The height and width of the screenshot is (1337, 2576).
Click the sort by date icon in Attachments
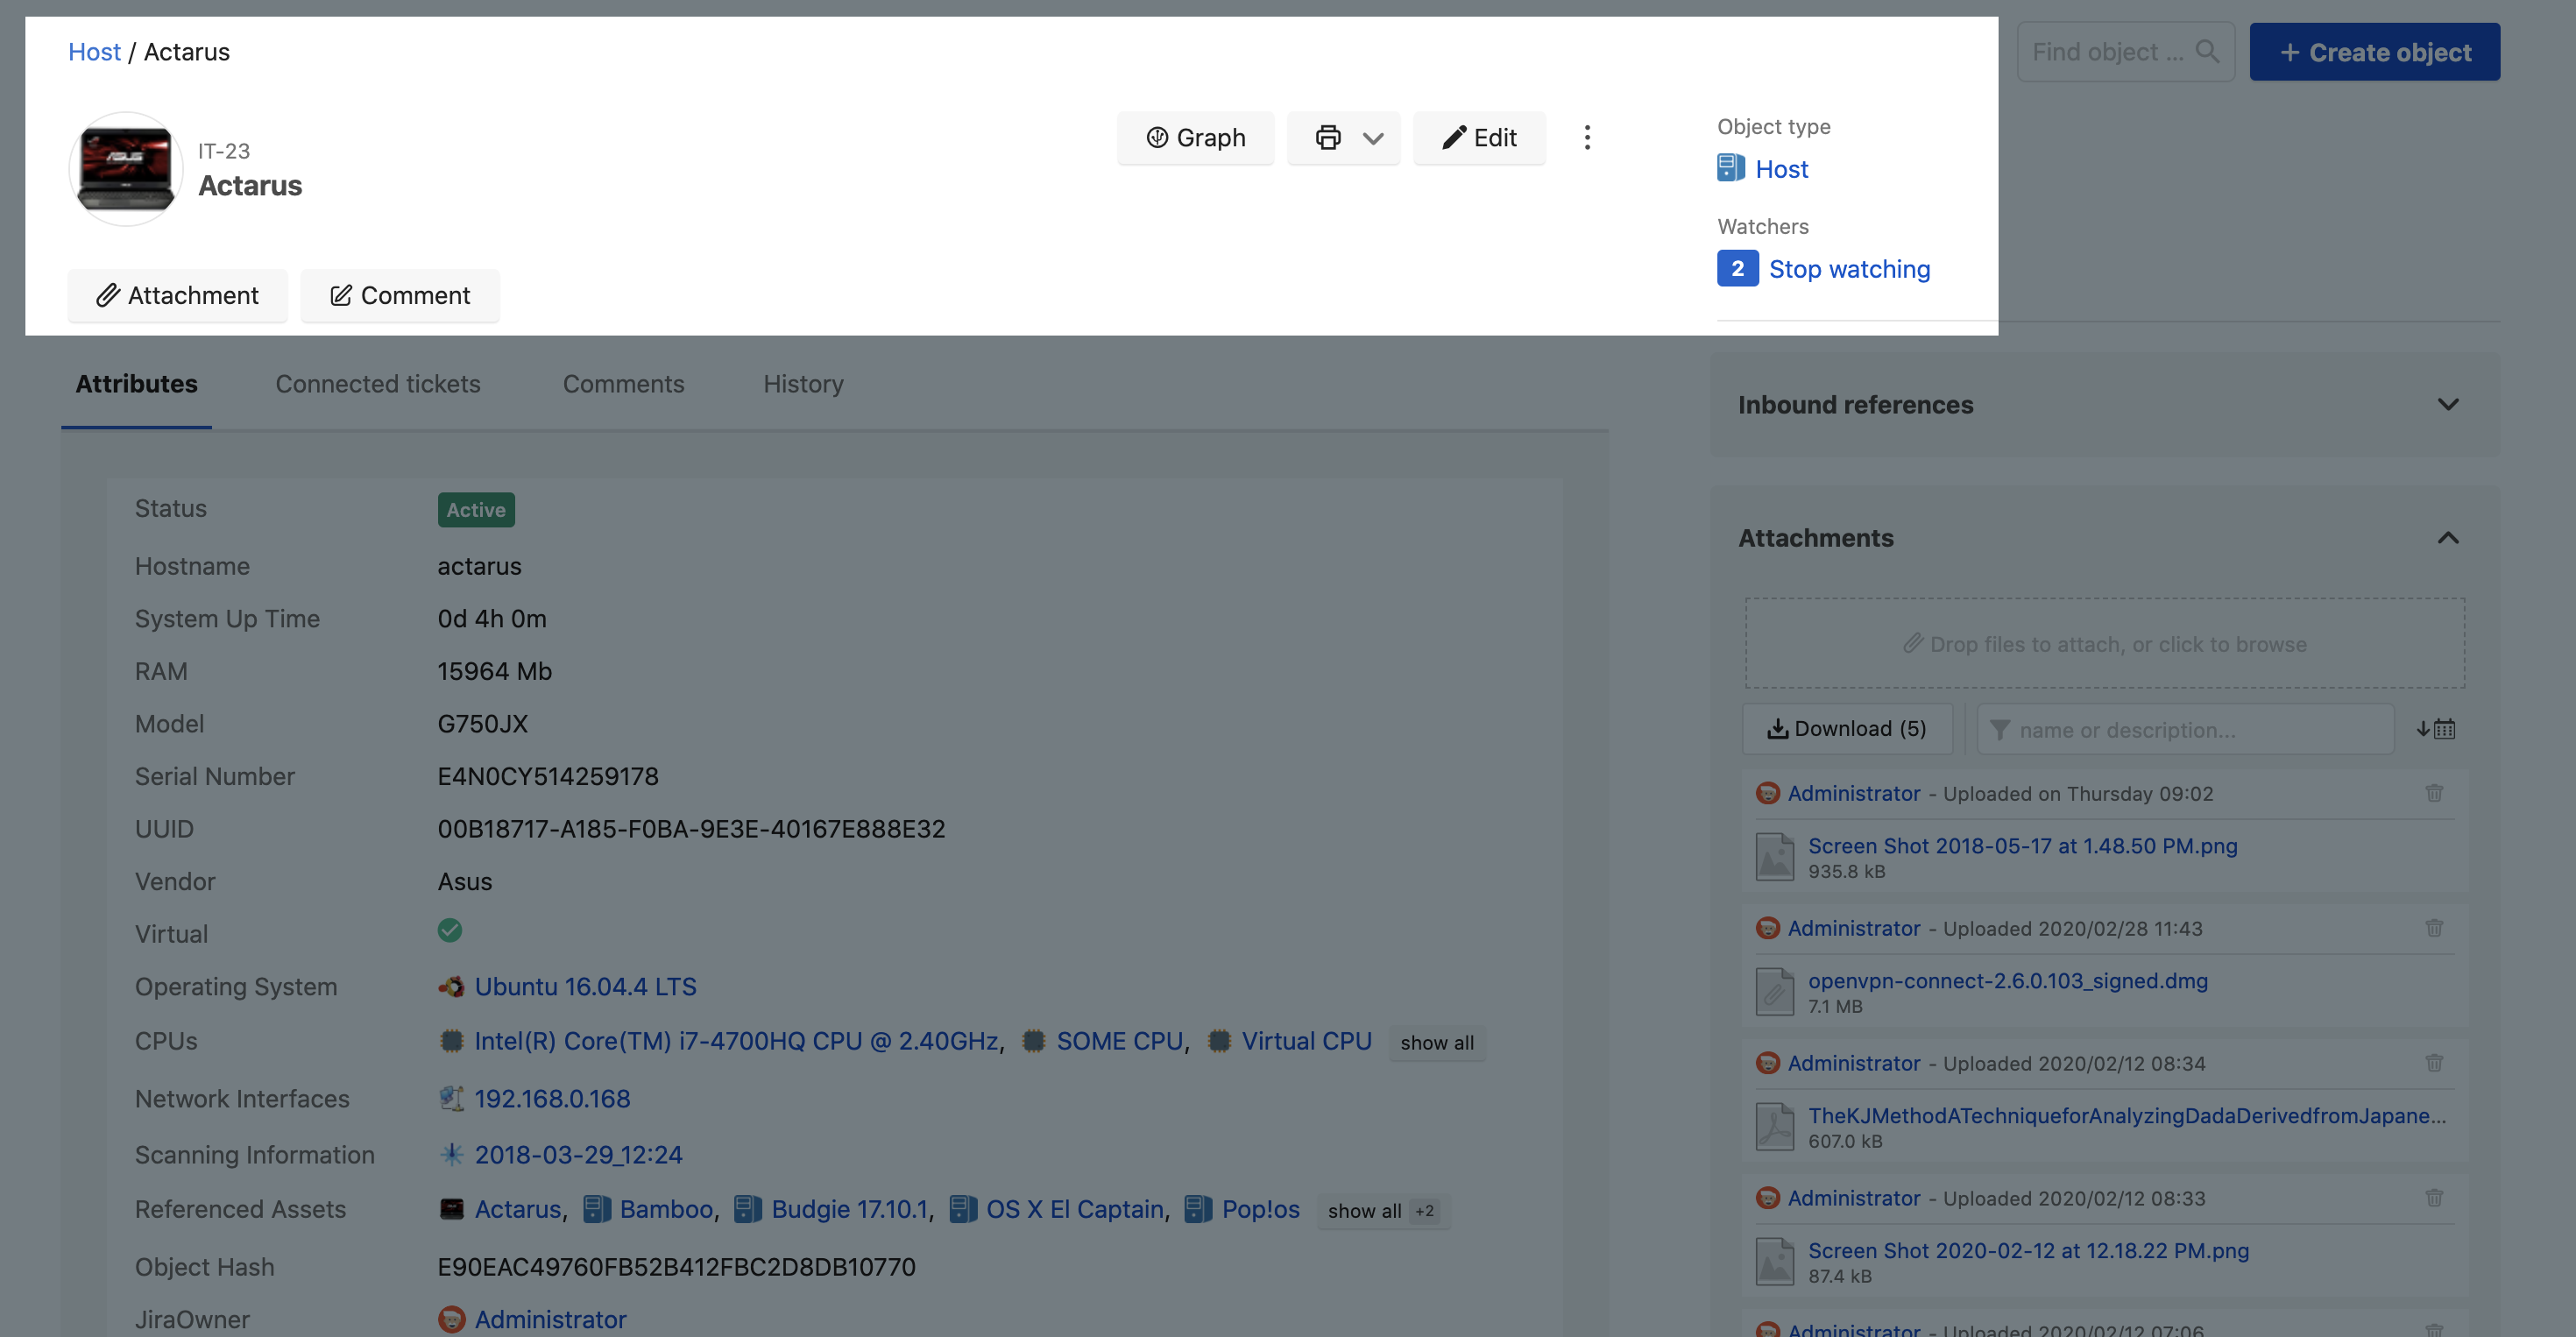click(x=2436, y=729)
